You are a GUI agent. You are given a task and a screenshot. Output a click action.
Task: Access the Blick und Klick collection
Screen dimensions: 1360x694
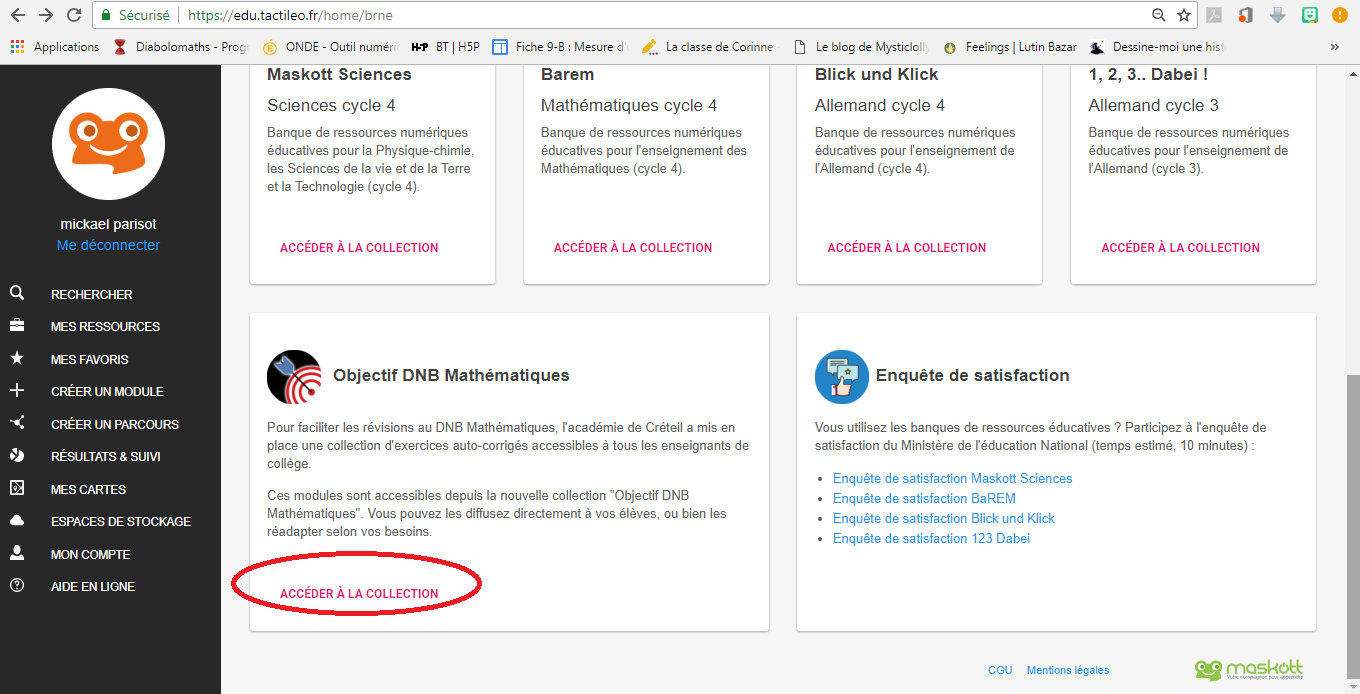tap(907, 248)
